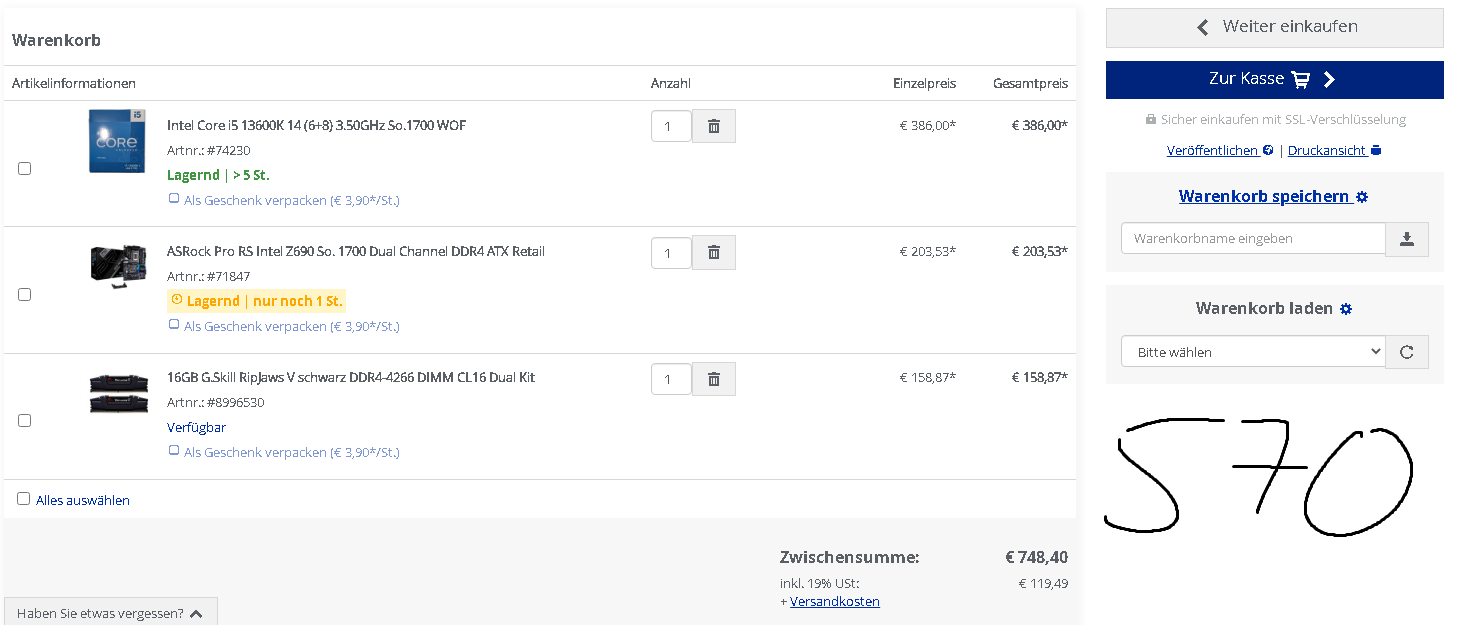Select the ASRock motherboard row checkbox
1457x625 pixels.
25,294
